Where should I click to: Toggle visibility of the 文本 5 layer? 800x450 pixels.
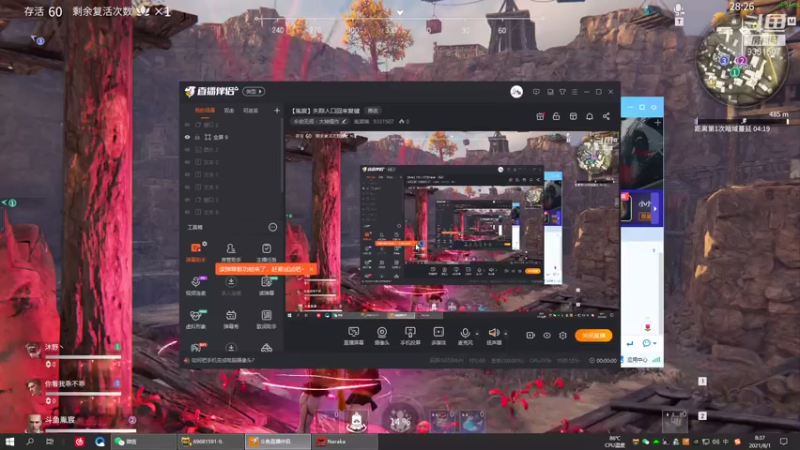(x=187, y=187)
